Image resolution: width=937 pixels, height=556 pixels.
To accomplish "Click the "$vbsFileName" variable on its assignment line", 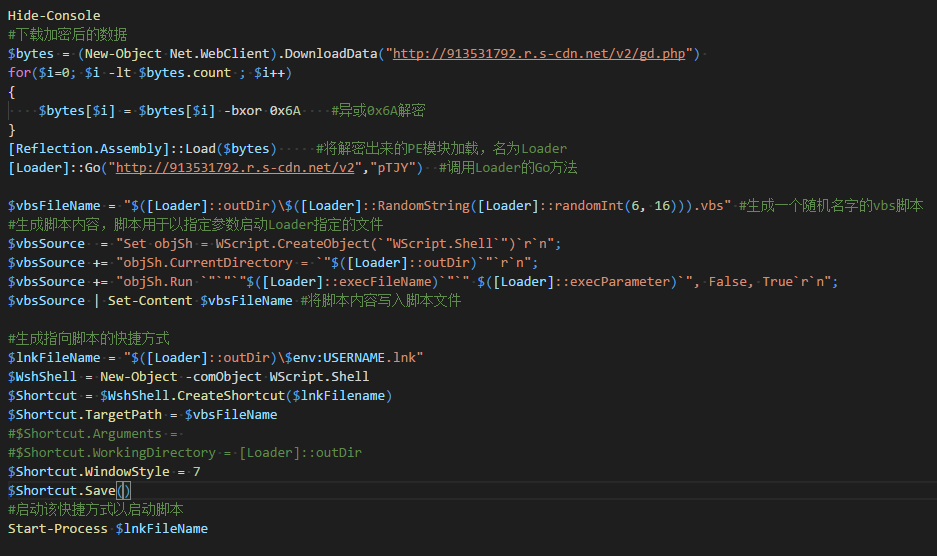I will pyautogui.click(x=54, y=206).
